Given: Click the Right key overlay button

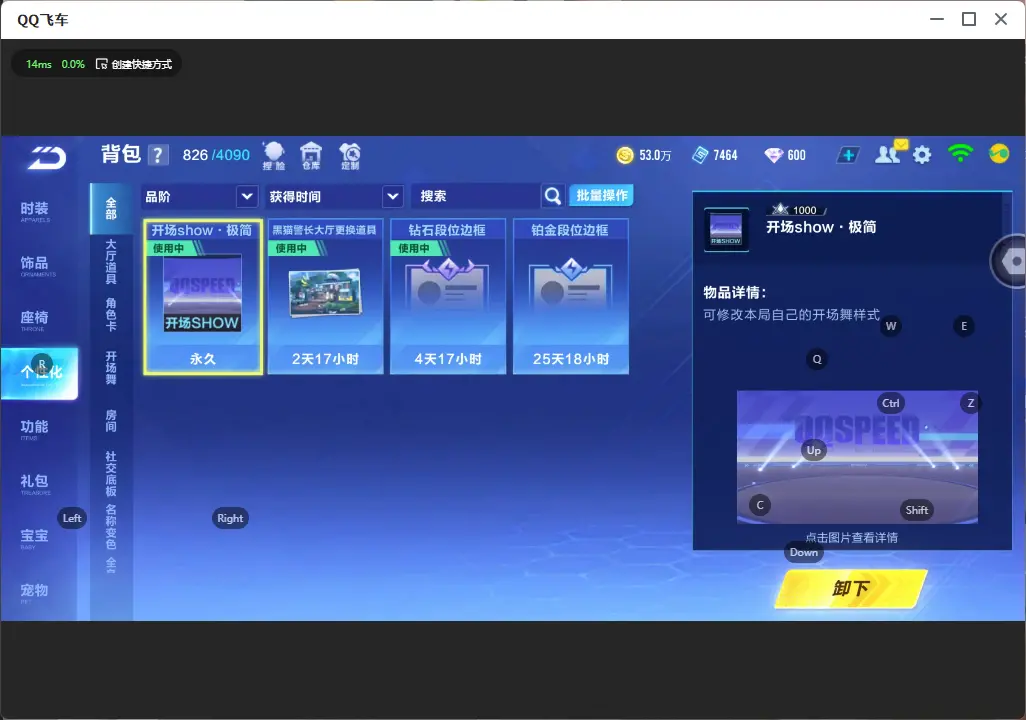Looking at the screenshot, I should click(x=230, y=518).
